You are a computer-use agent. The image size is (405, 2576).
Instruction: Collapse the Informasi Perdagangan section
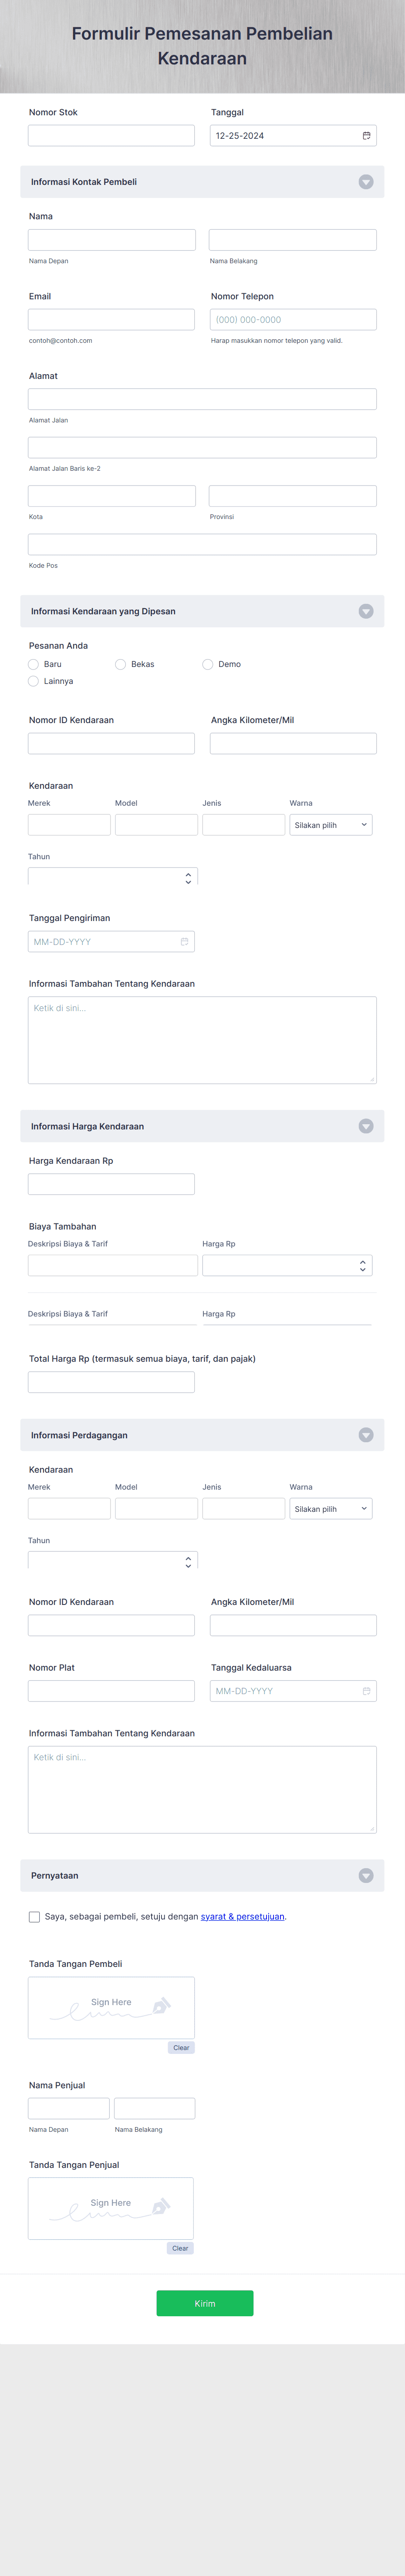[366, 1435]
